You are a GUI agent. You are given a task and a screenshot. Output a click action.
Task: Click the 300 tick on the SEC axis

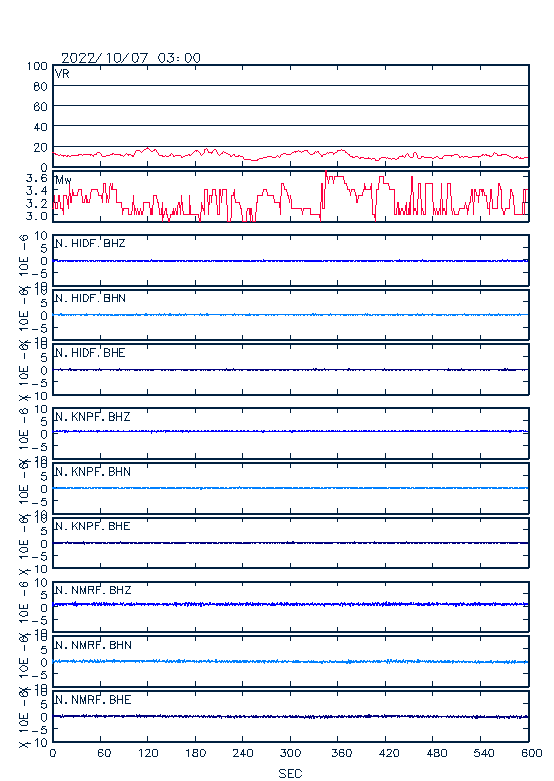pos(290,753)
